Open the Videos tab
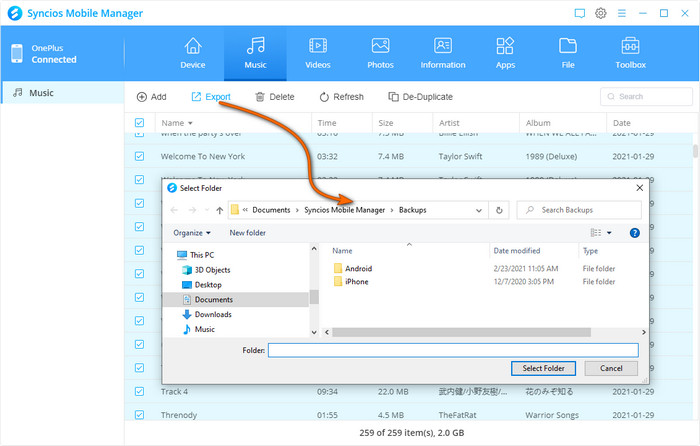The image size is (700, 446). [x=318, y=53]
